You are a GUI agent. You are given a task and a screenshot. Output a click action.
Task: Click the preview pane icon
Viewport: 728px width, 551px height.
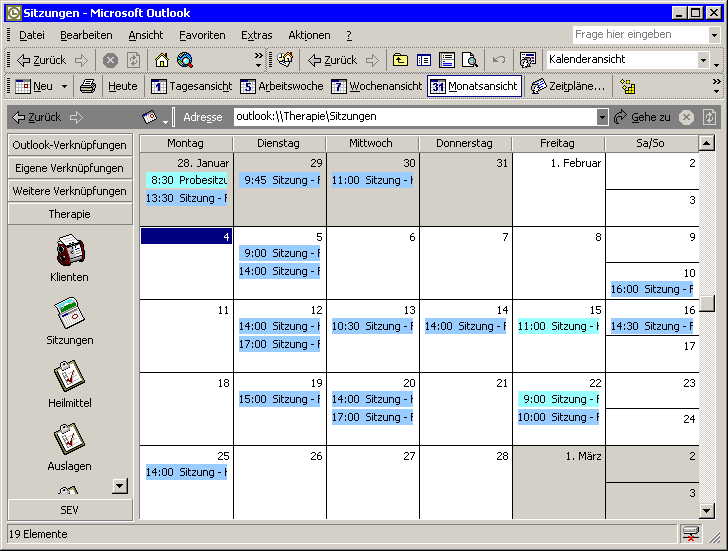[447, 60]
